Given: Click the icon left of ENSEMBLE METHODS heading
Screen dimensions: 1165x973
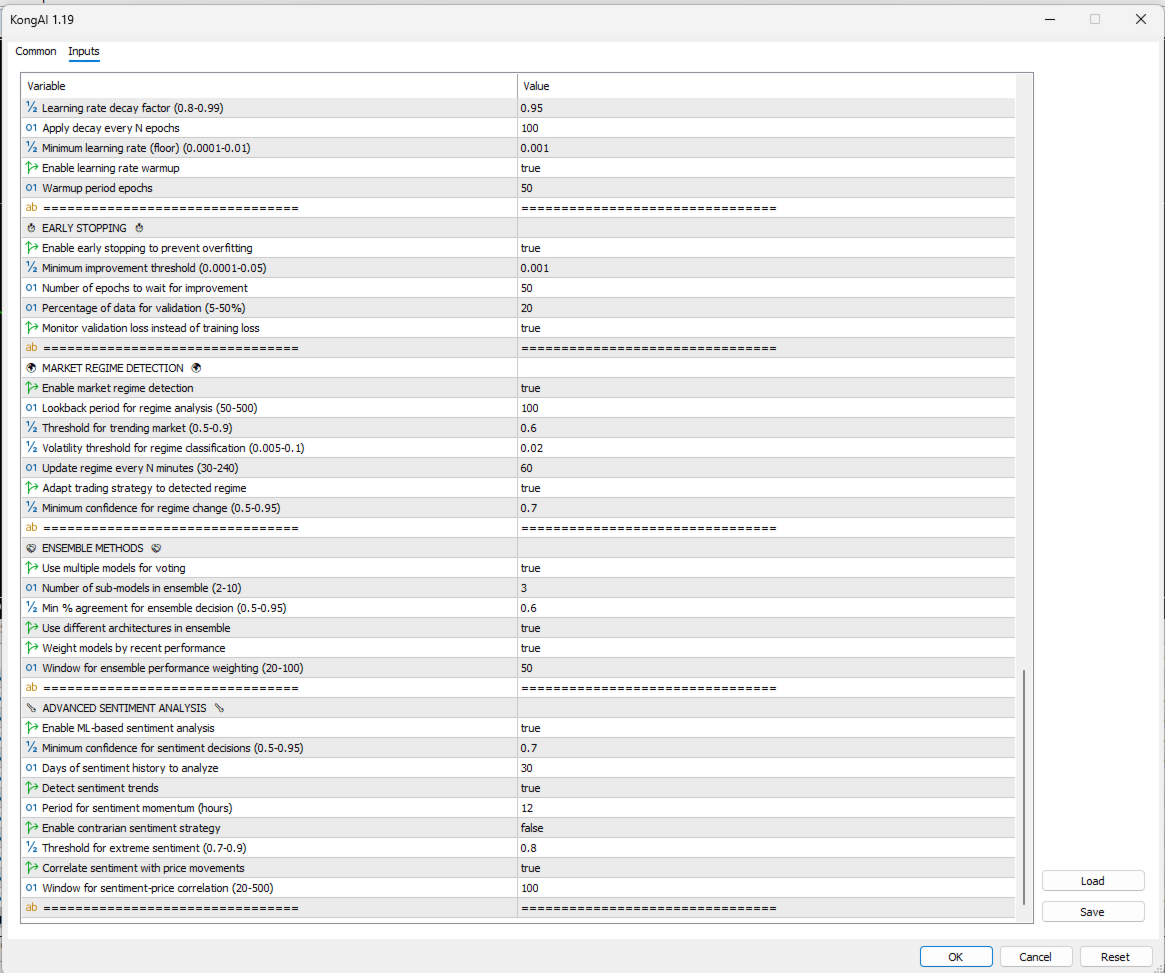Looking at the screenshot, I should [31, 548].
